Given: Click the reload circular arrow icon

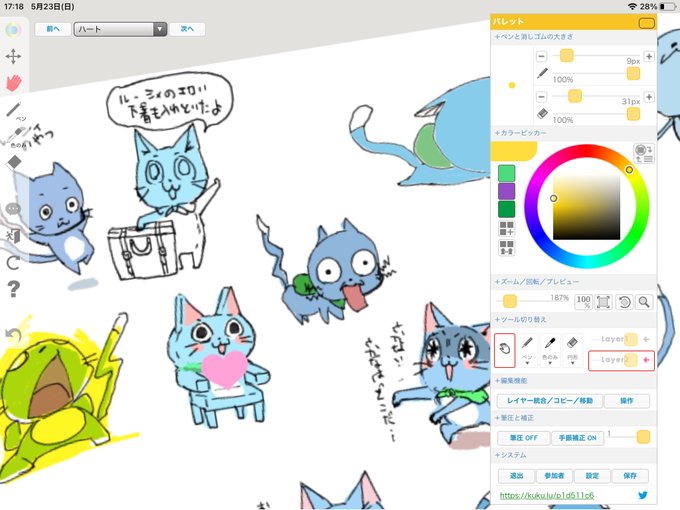Looking at the screenshot, I should click(x=13, y=263).
